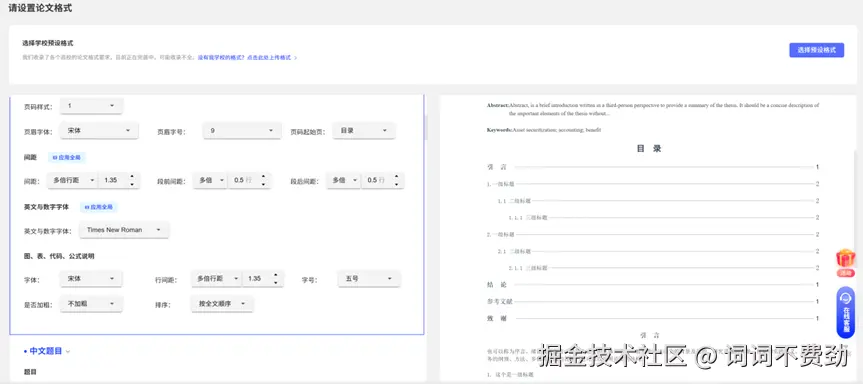Open the 在线客服 online support widget

845,312
